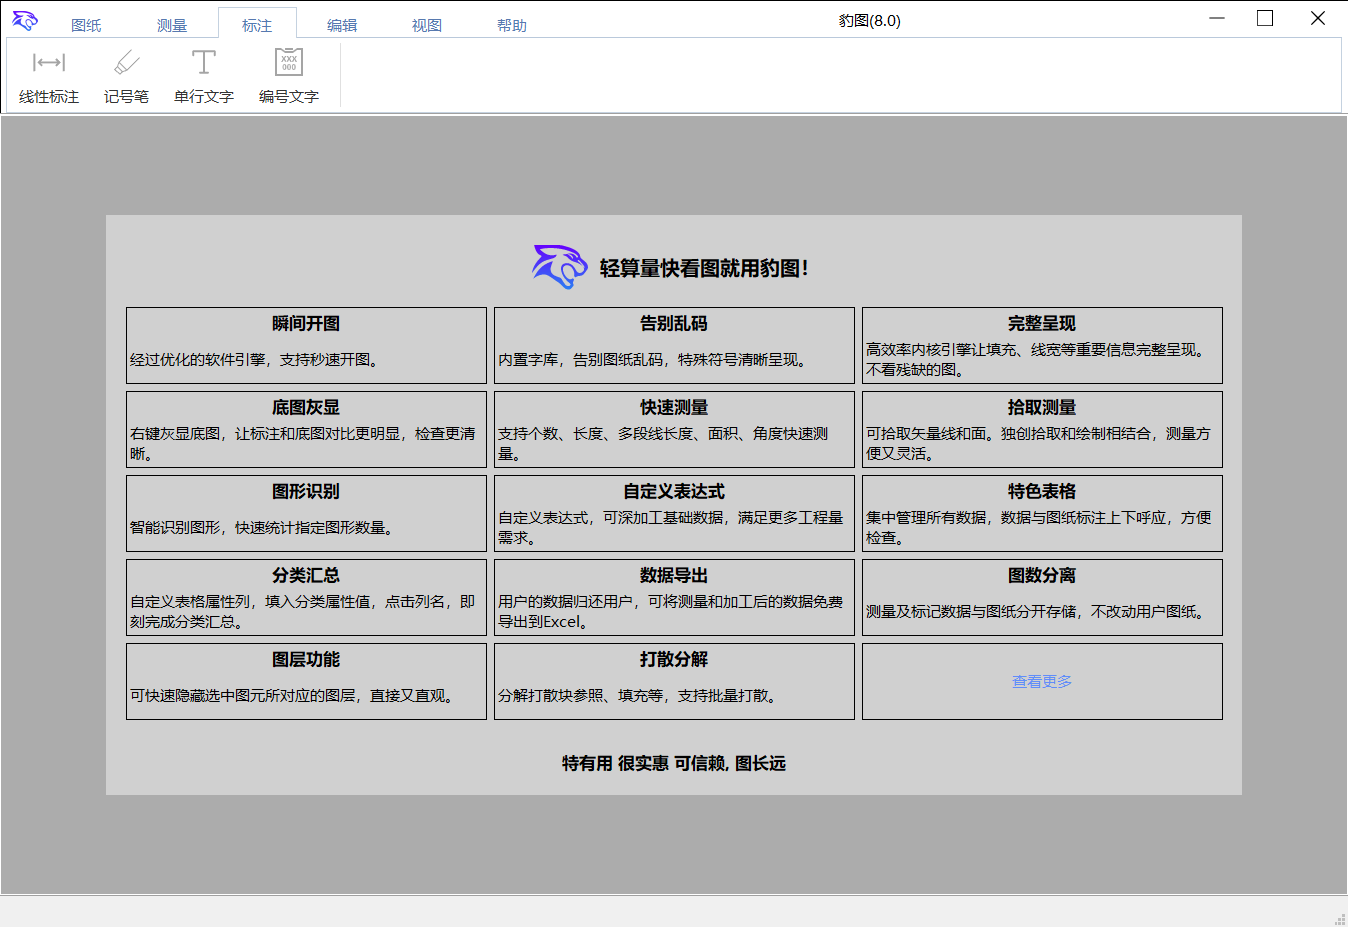1348x927 pixels.
Task: Select the currently active 标注 tab
Action: pyautogui.click(x=256, y=25)
